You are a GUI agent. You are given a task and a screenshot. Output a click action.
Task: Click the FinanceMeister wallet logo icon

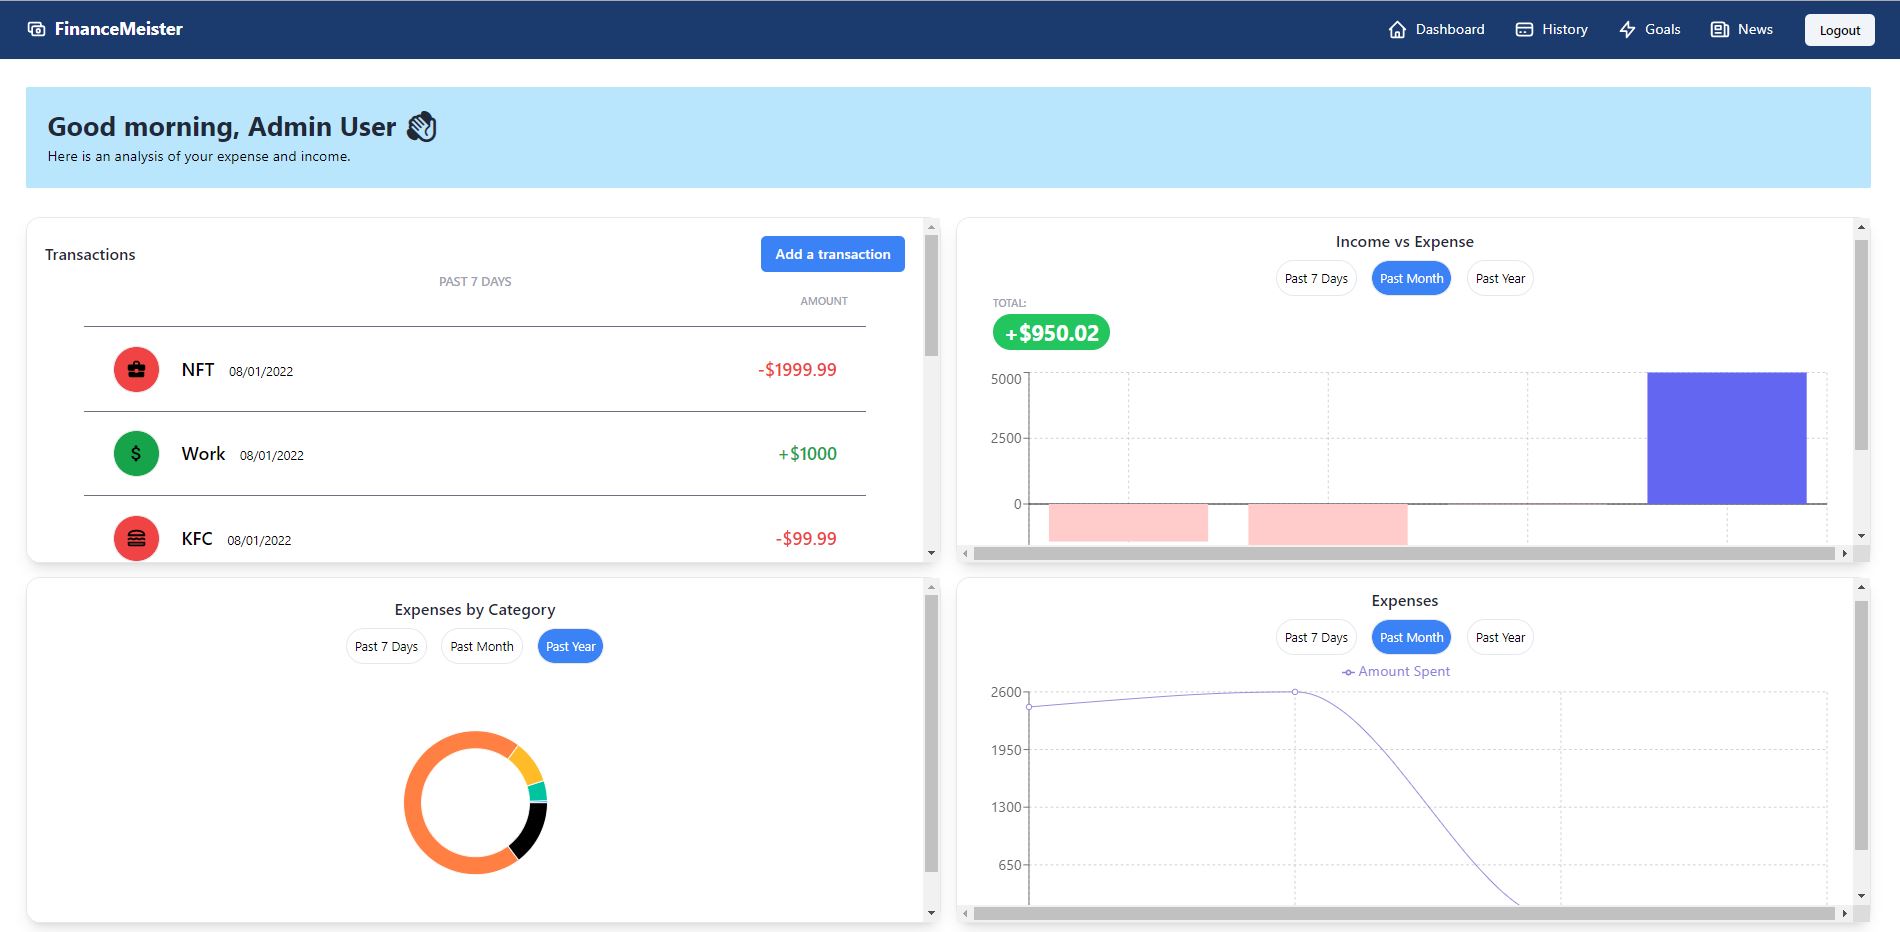37,29
